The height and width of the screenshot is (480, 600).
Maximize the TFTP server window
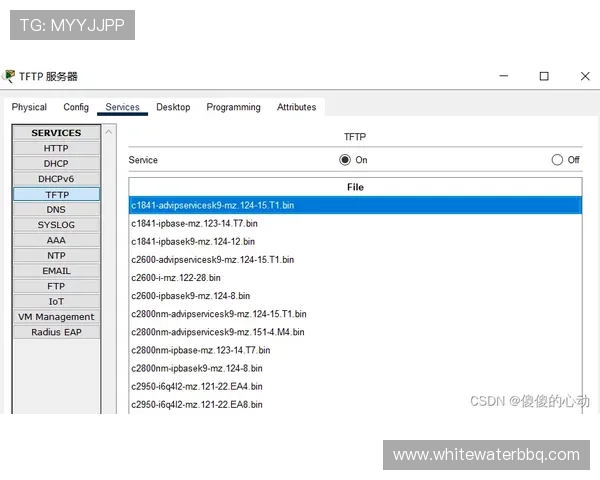544,76
